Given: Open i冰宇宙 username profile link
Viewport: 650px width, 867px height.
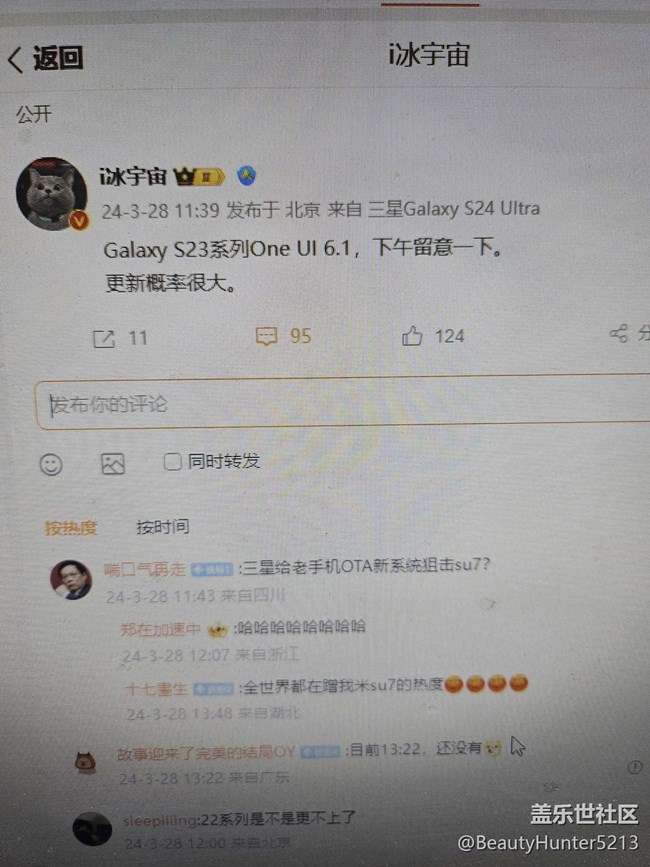Looking at the screenshot, I should [x=133, y=176].
